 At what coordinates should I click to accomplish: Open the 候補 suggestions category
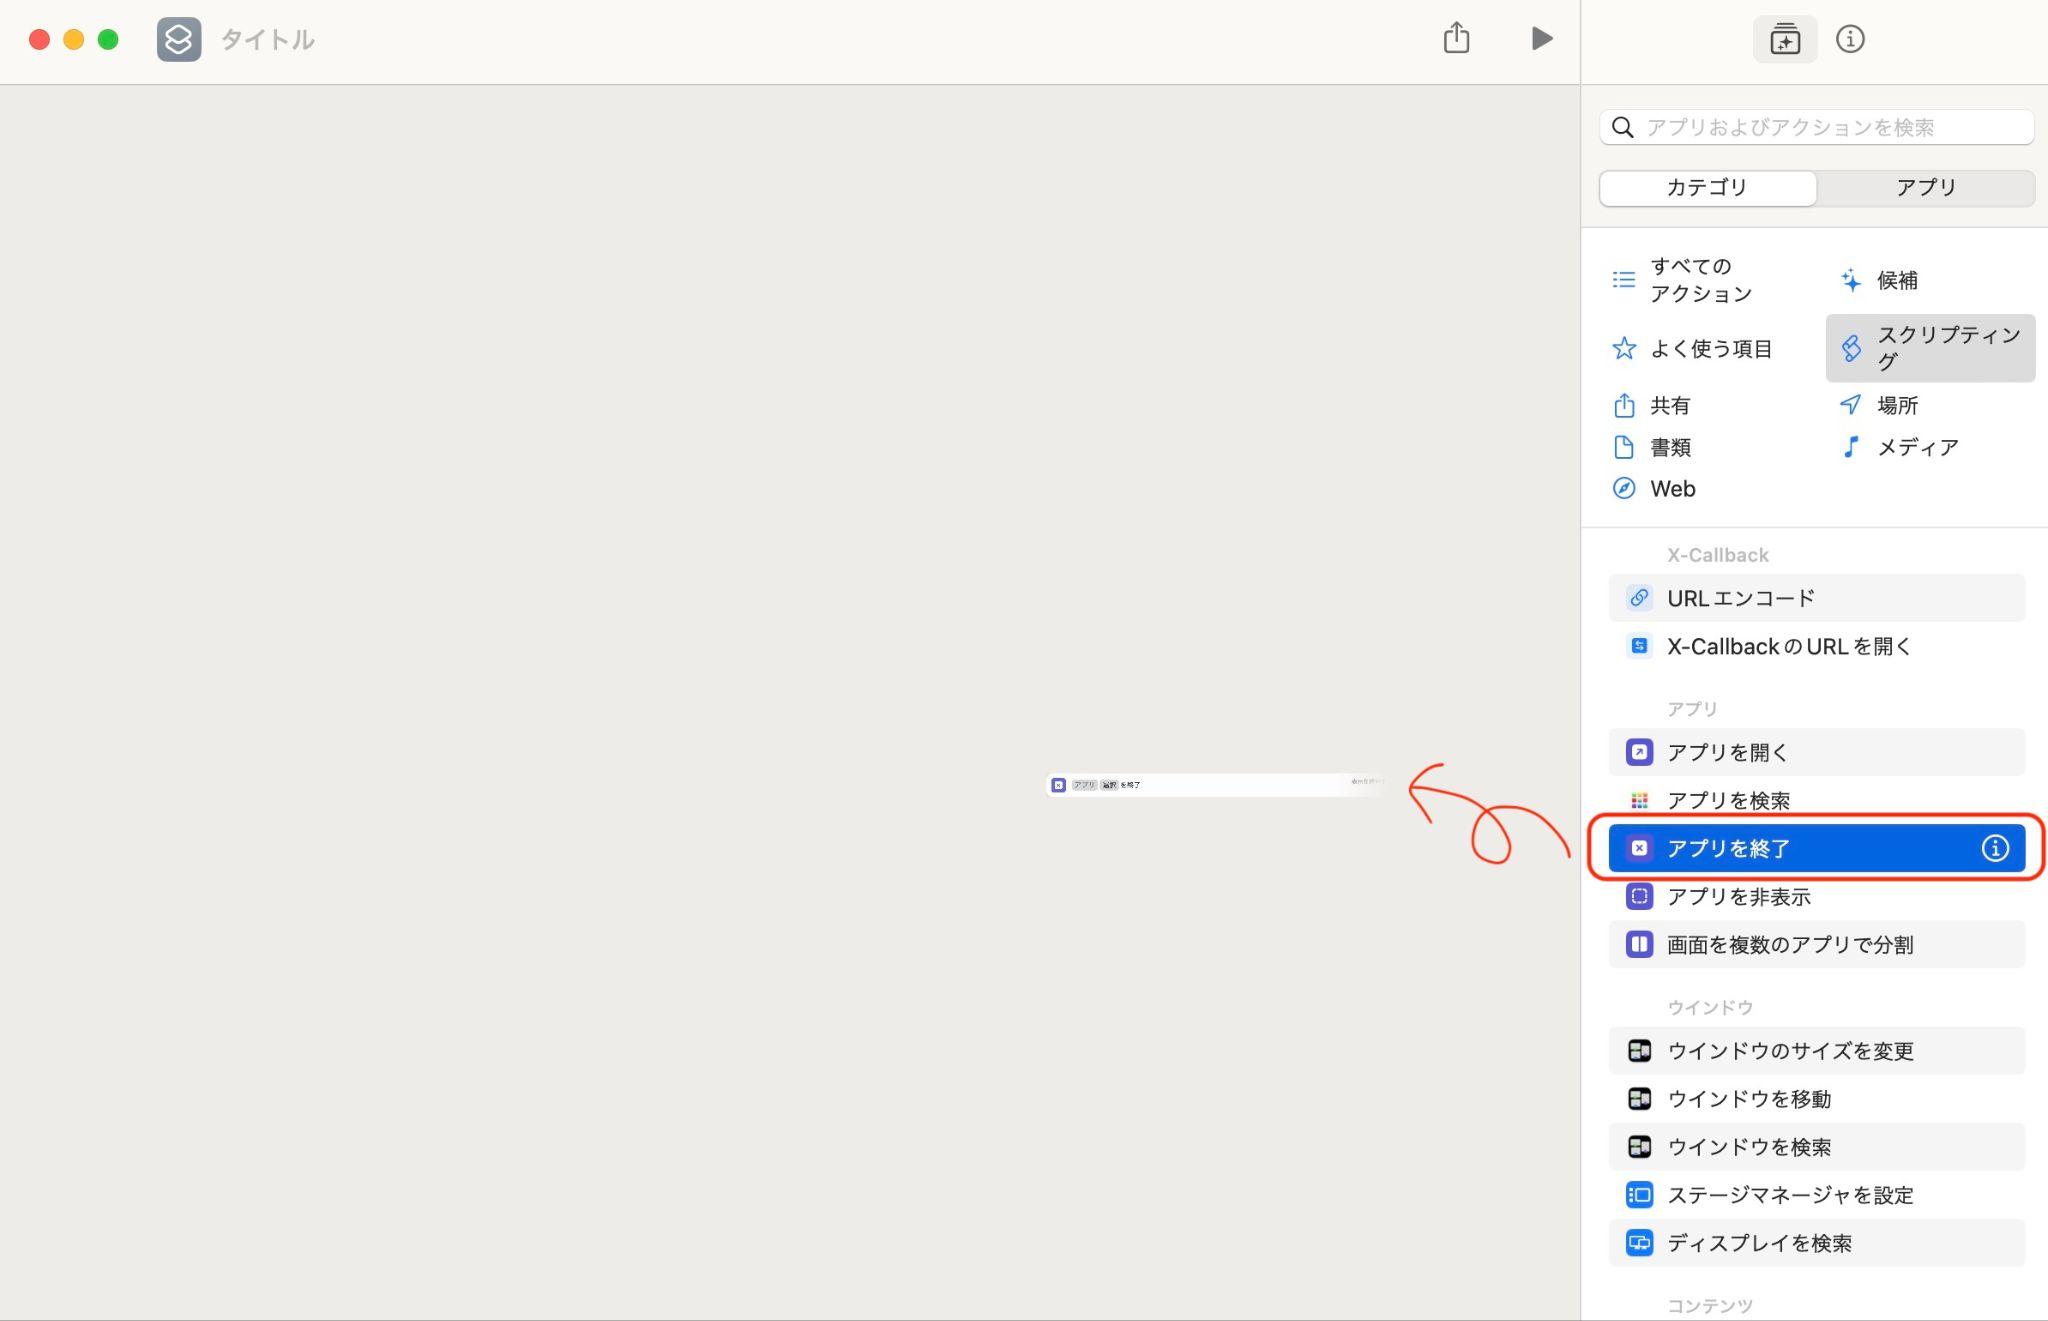click(x=1880, y=280)
